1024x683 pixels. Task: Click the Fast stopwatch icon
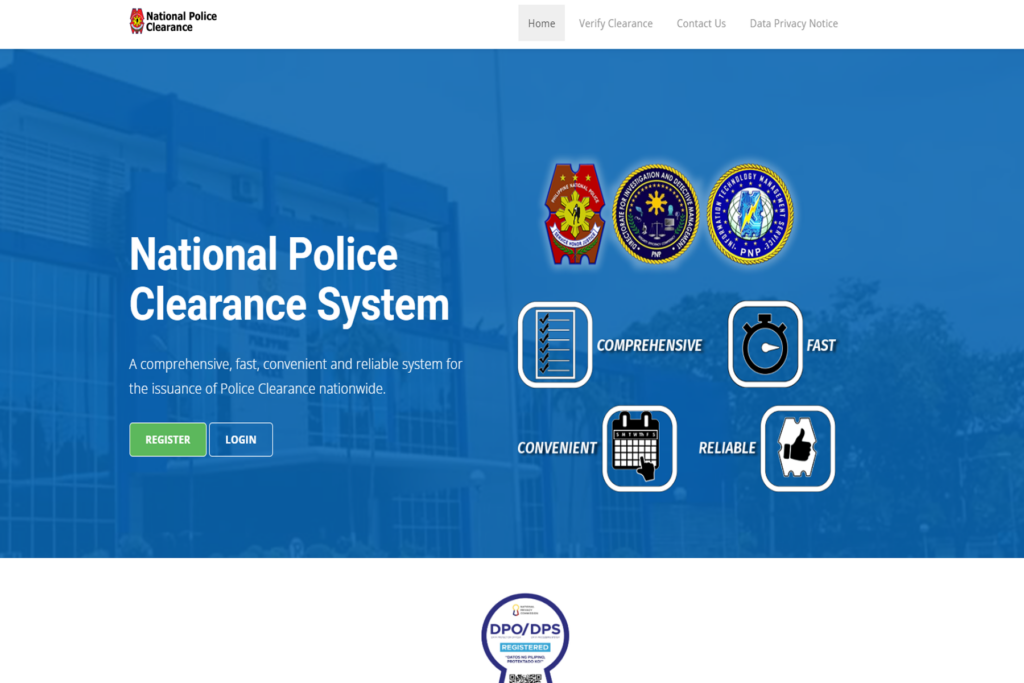765,344
